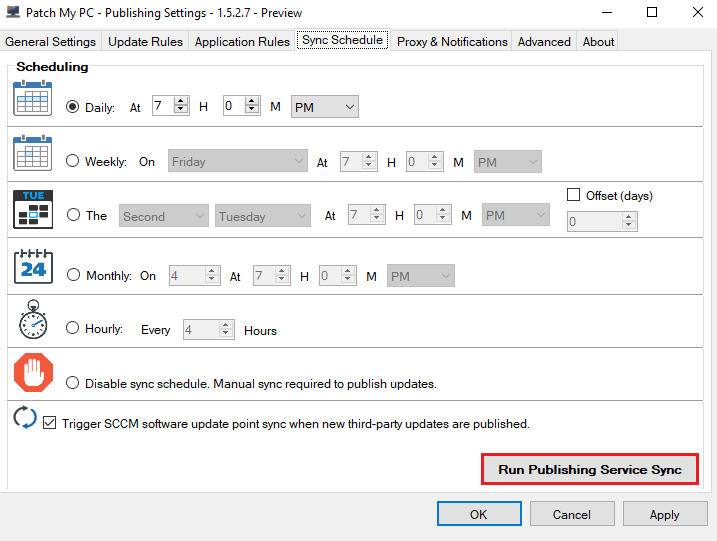Open the PM dropdown in 'The' row
Image resolution: width=717 pixels, height=541 pixels.
pyautogui.click(x=515, y=215)
